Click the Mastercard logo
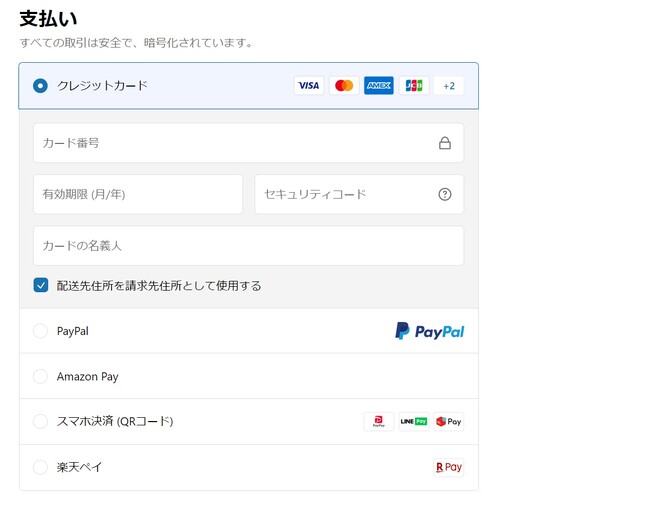The image size is (650, 507). [344, 86]
